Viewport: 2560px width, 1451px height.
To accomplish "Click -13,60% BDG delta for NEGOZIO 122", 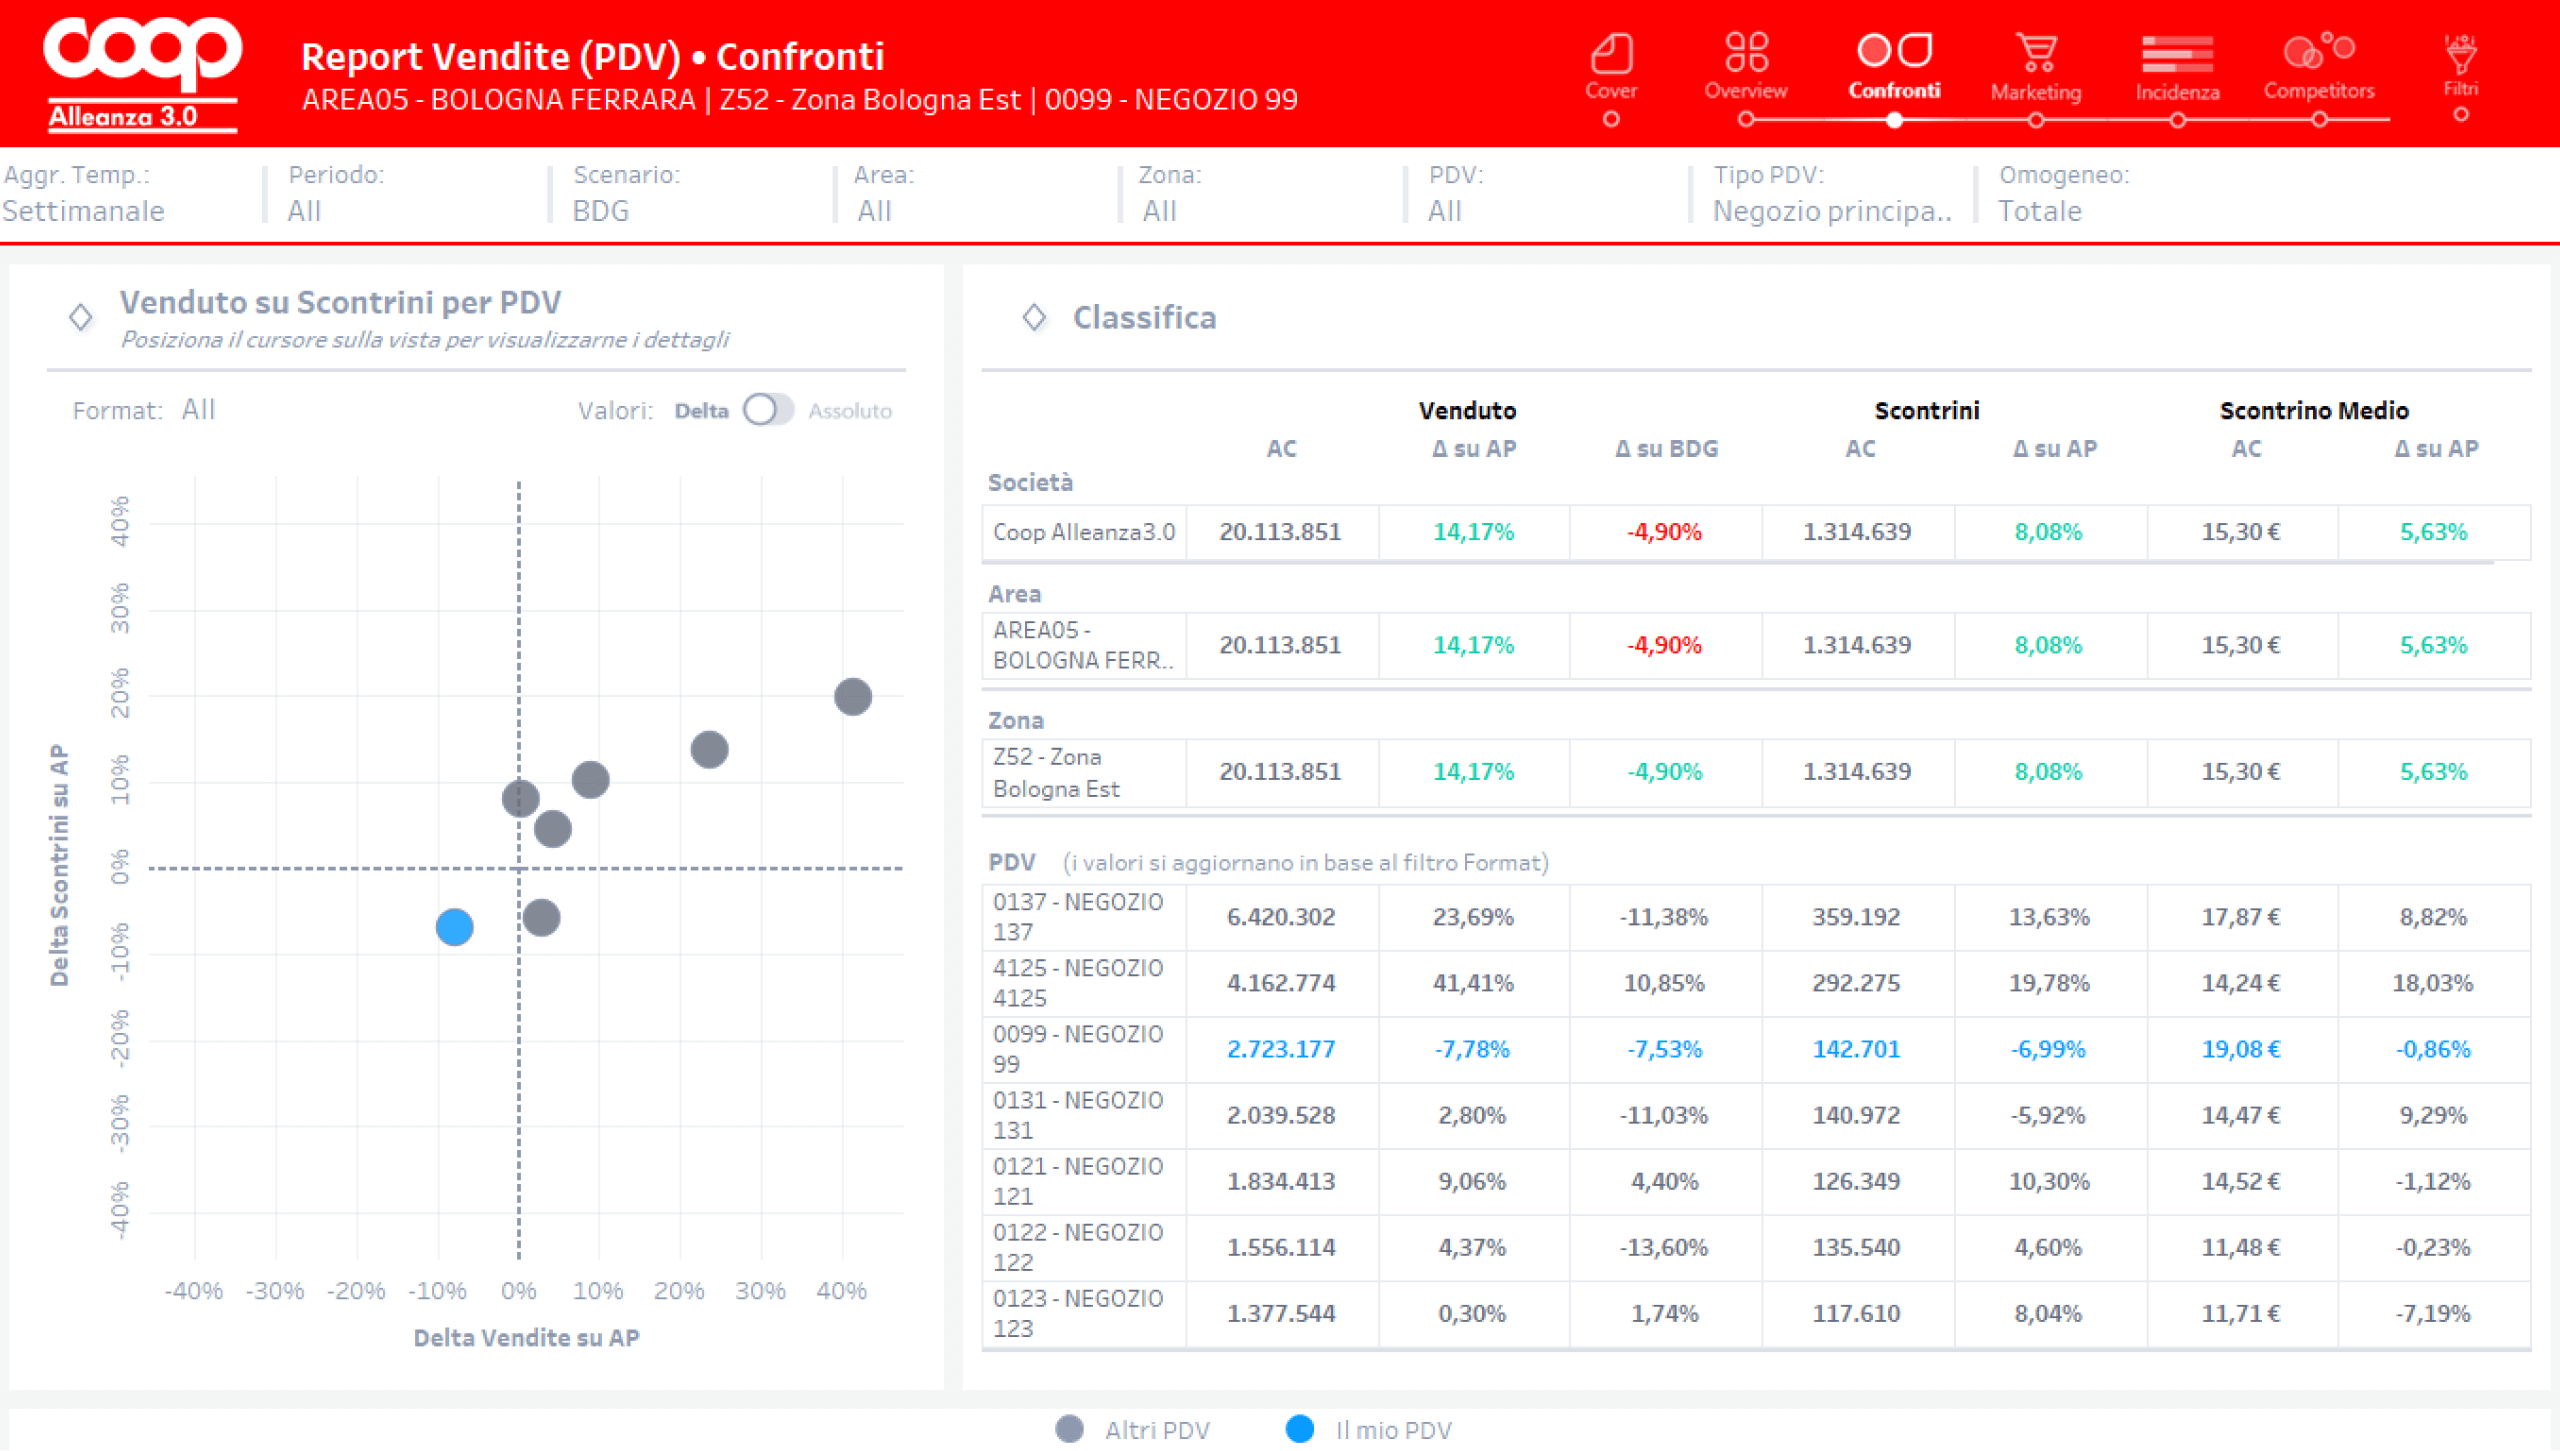I will (1664, 1247).
